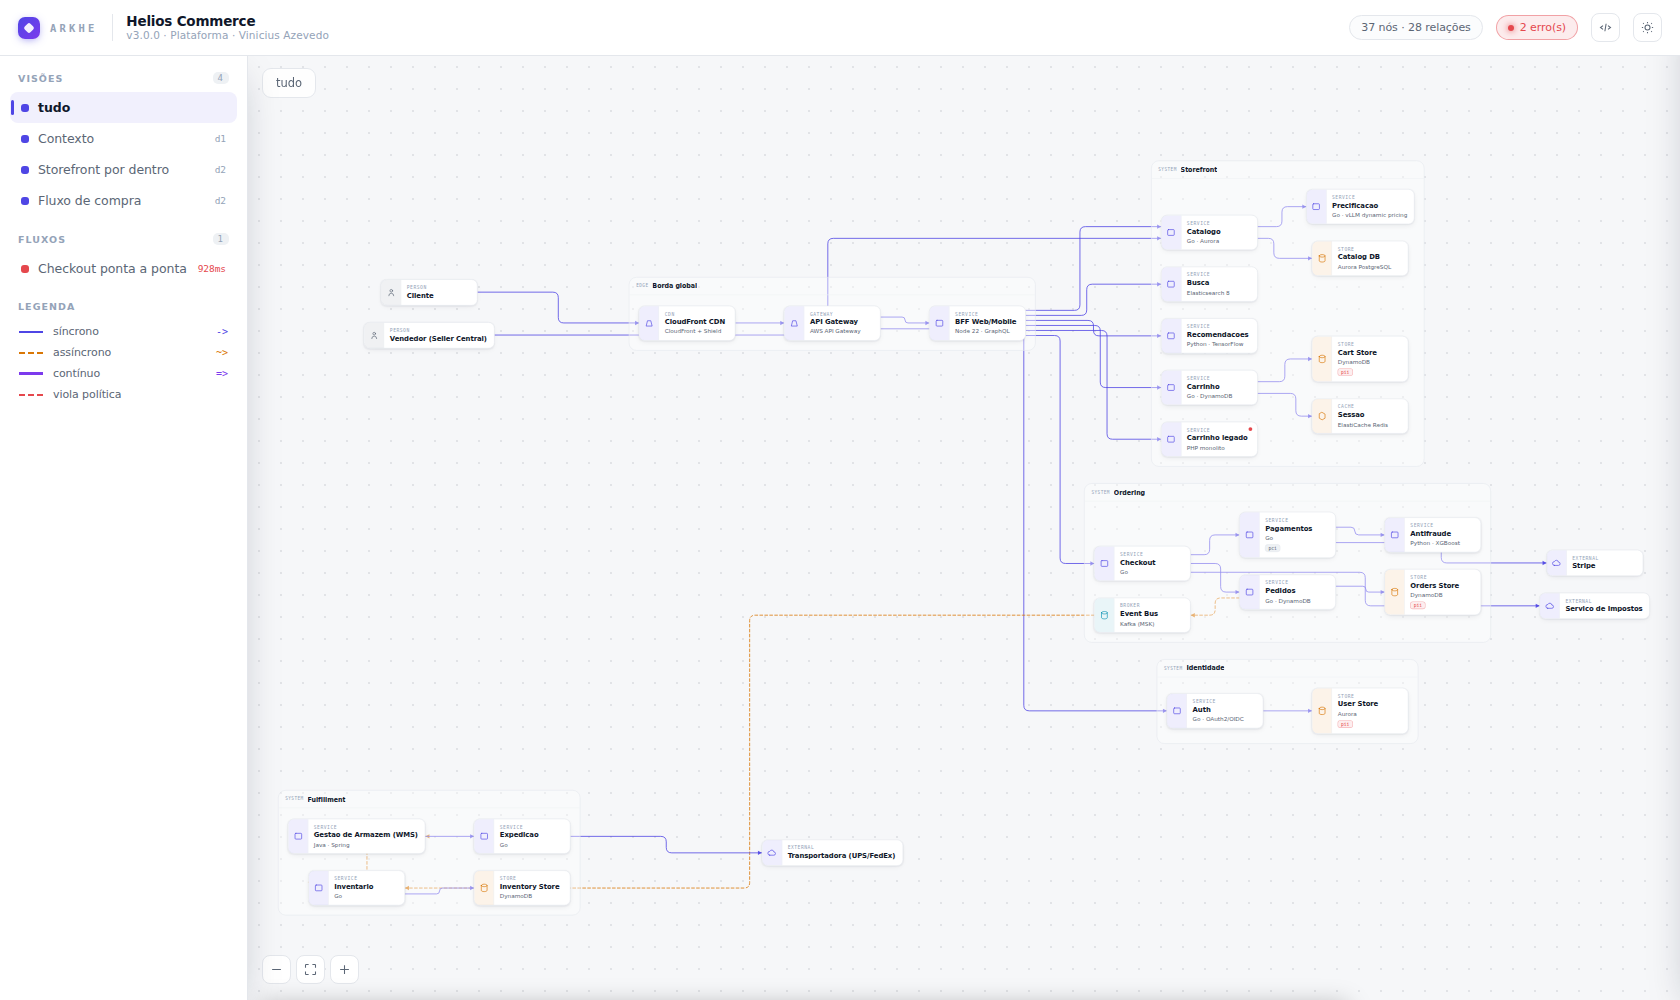Click the ARKHE logo icon
This screenshot has height=1000, width=1680.
[x=29, y=28]
